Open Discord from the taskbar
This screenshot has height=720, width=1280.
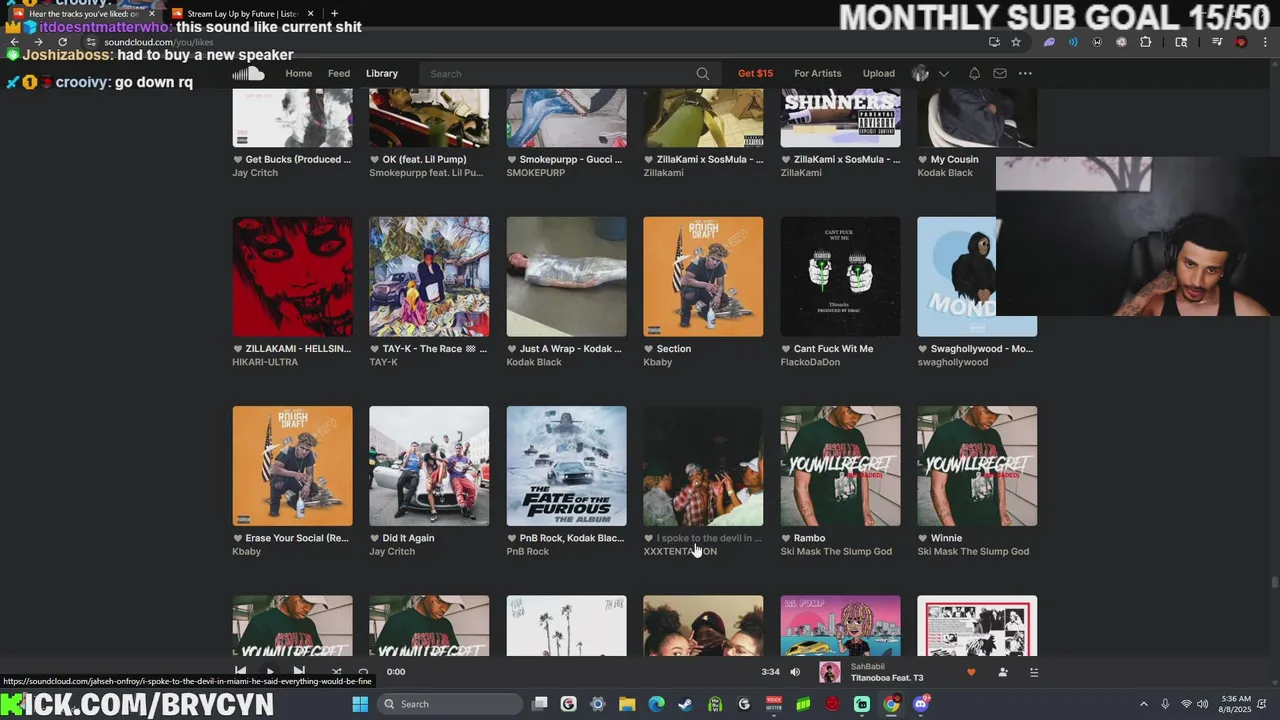tap(921, 704)
